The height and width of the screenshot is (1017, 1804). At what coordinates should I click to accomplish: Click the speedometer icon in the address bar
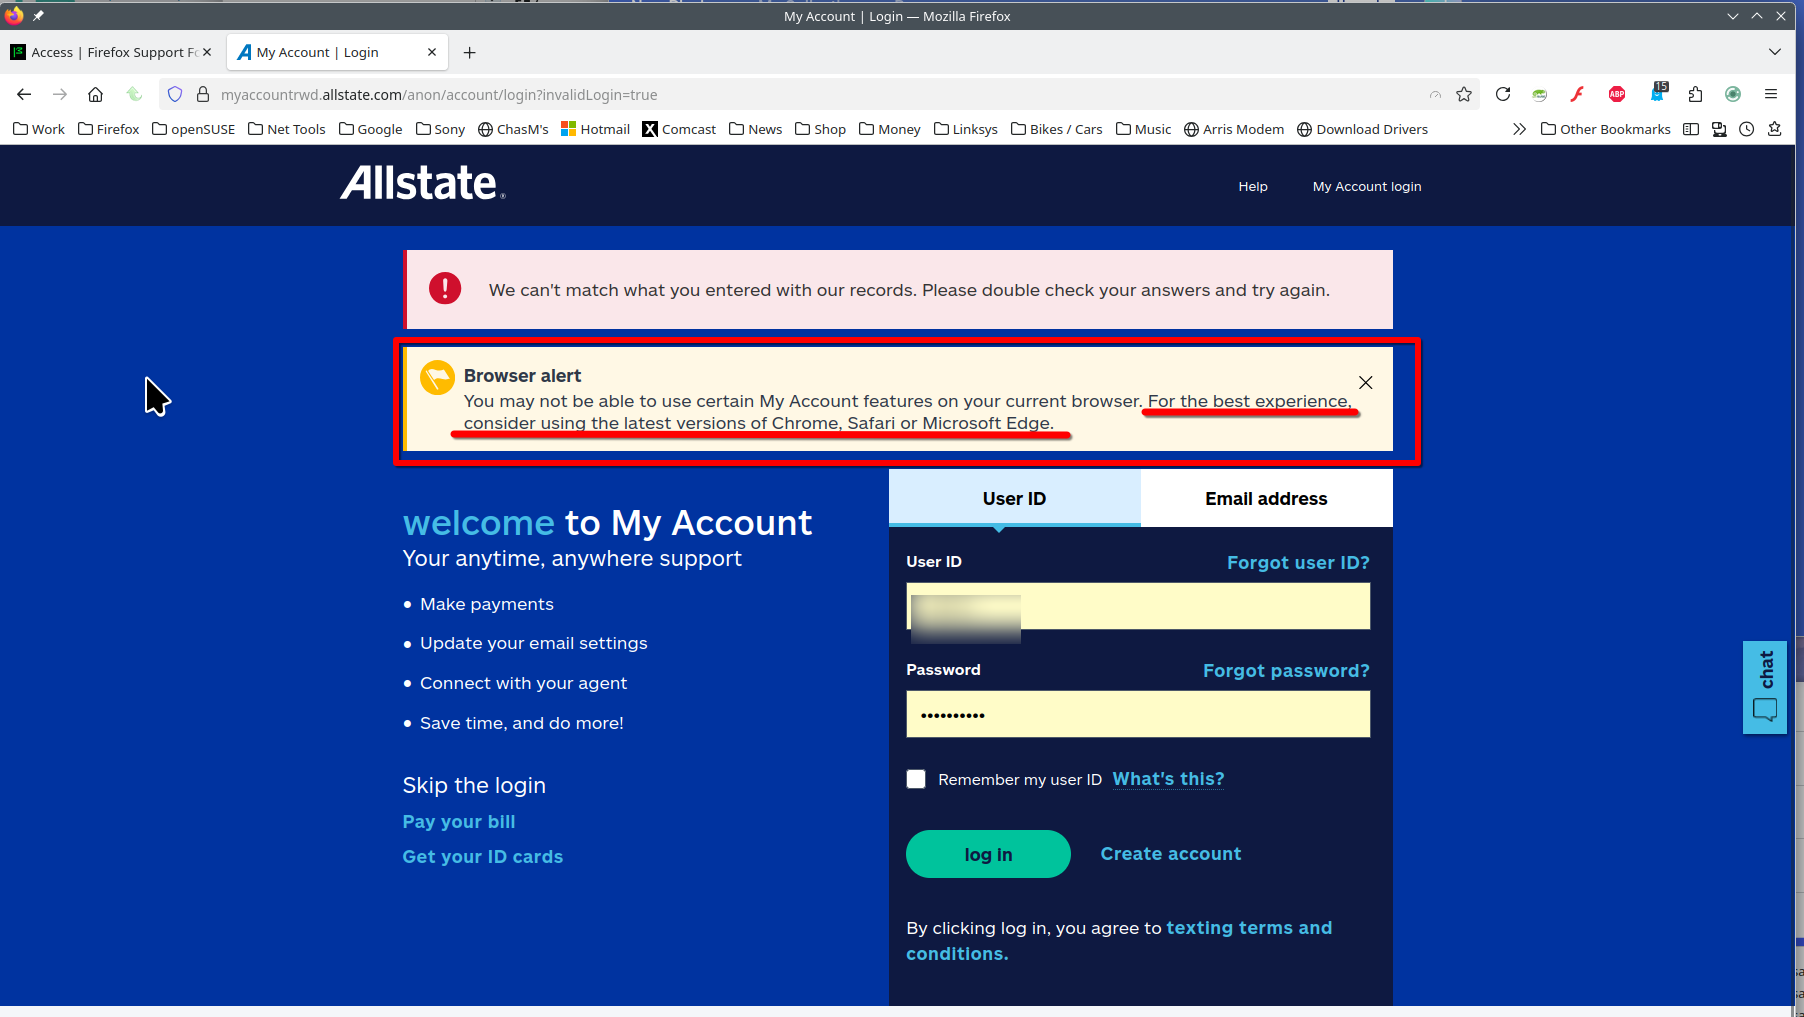[1435, 94]
